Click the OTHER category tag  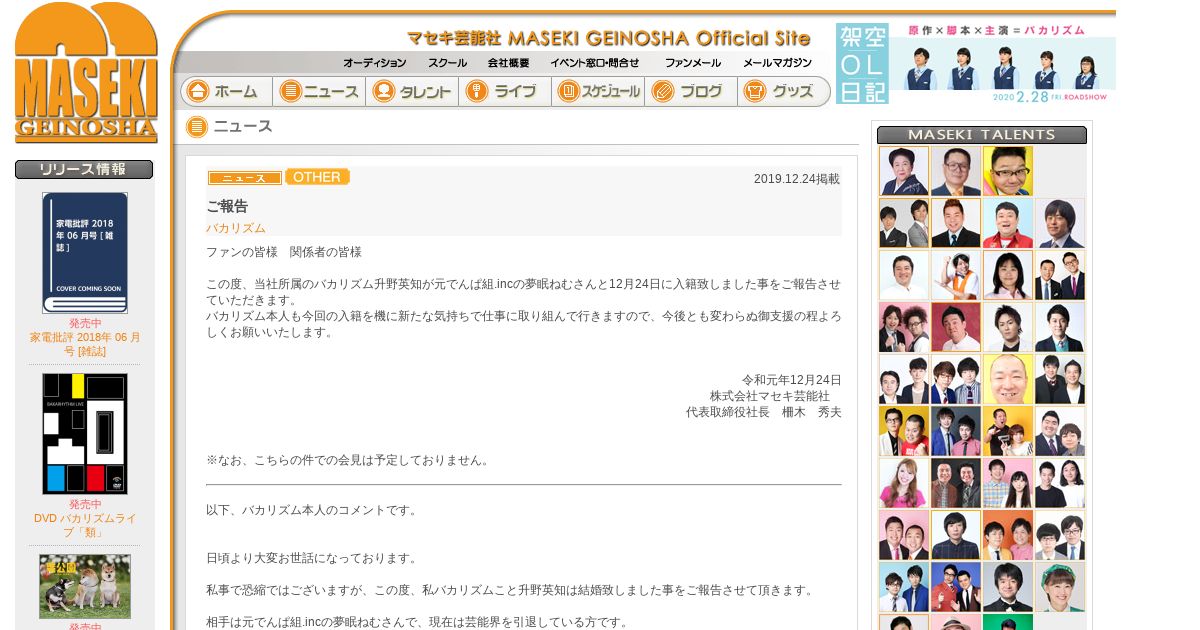pyautogui.click(x=317, y=177)
